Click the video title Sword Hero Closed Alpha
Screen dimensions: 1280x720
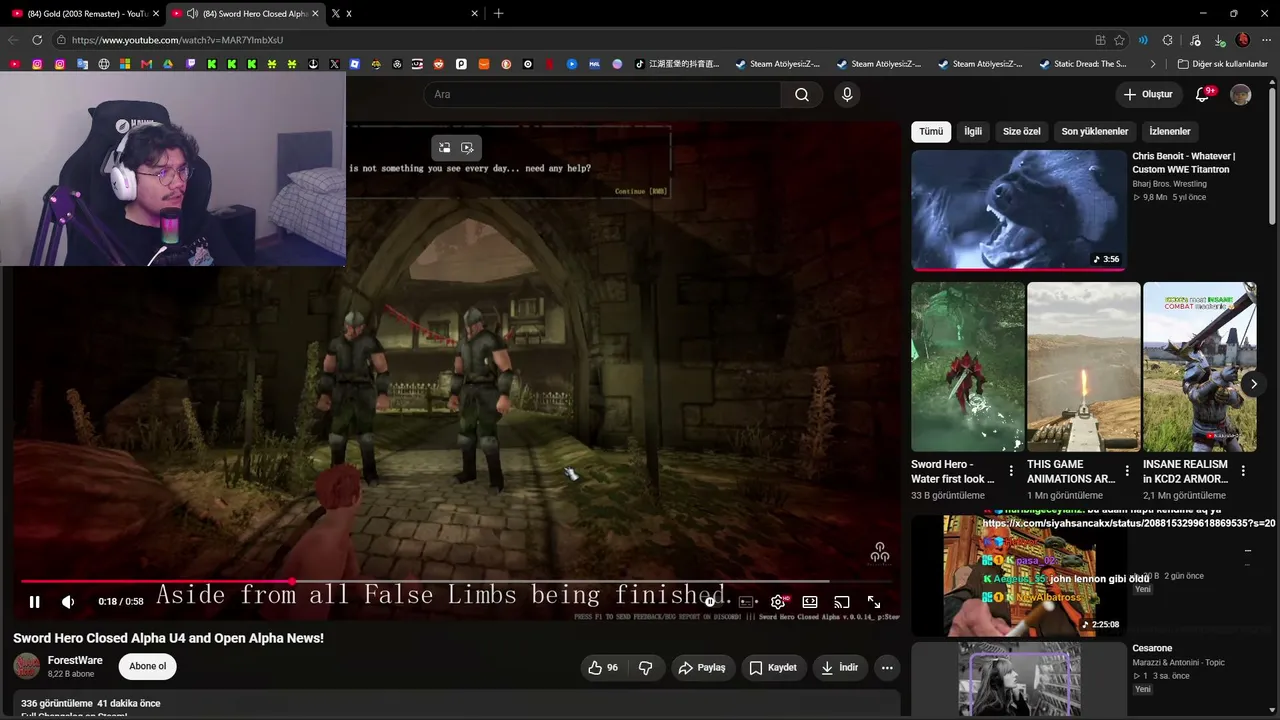pyautogui.click(x=168, y=638)
